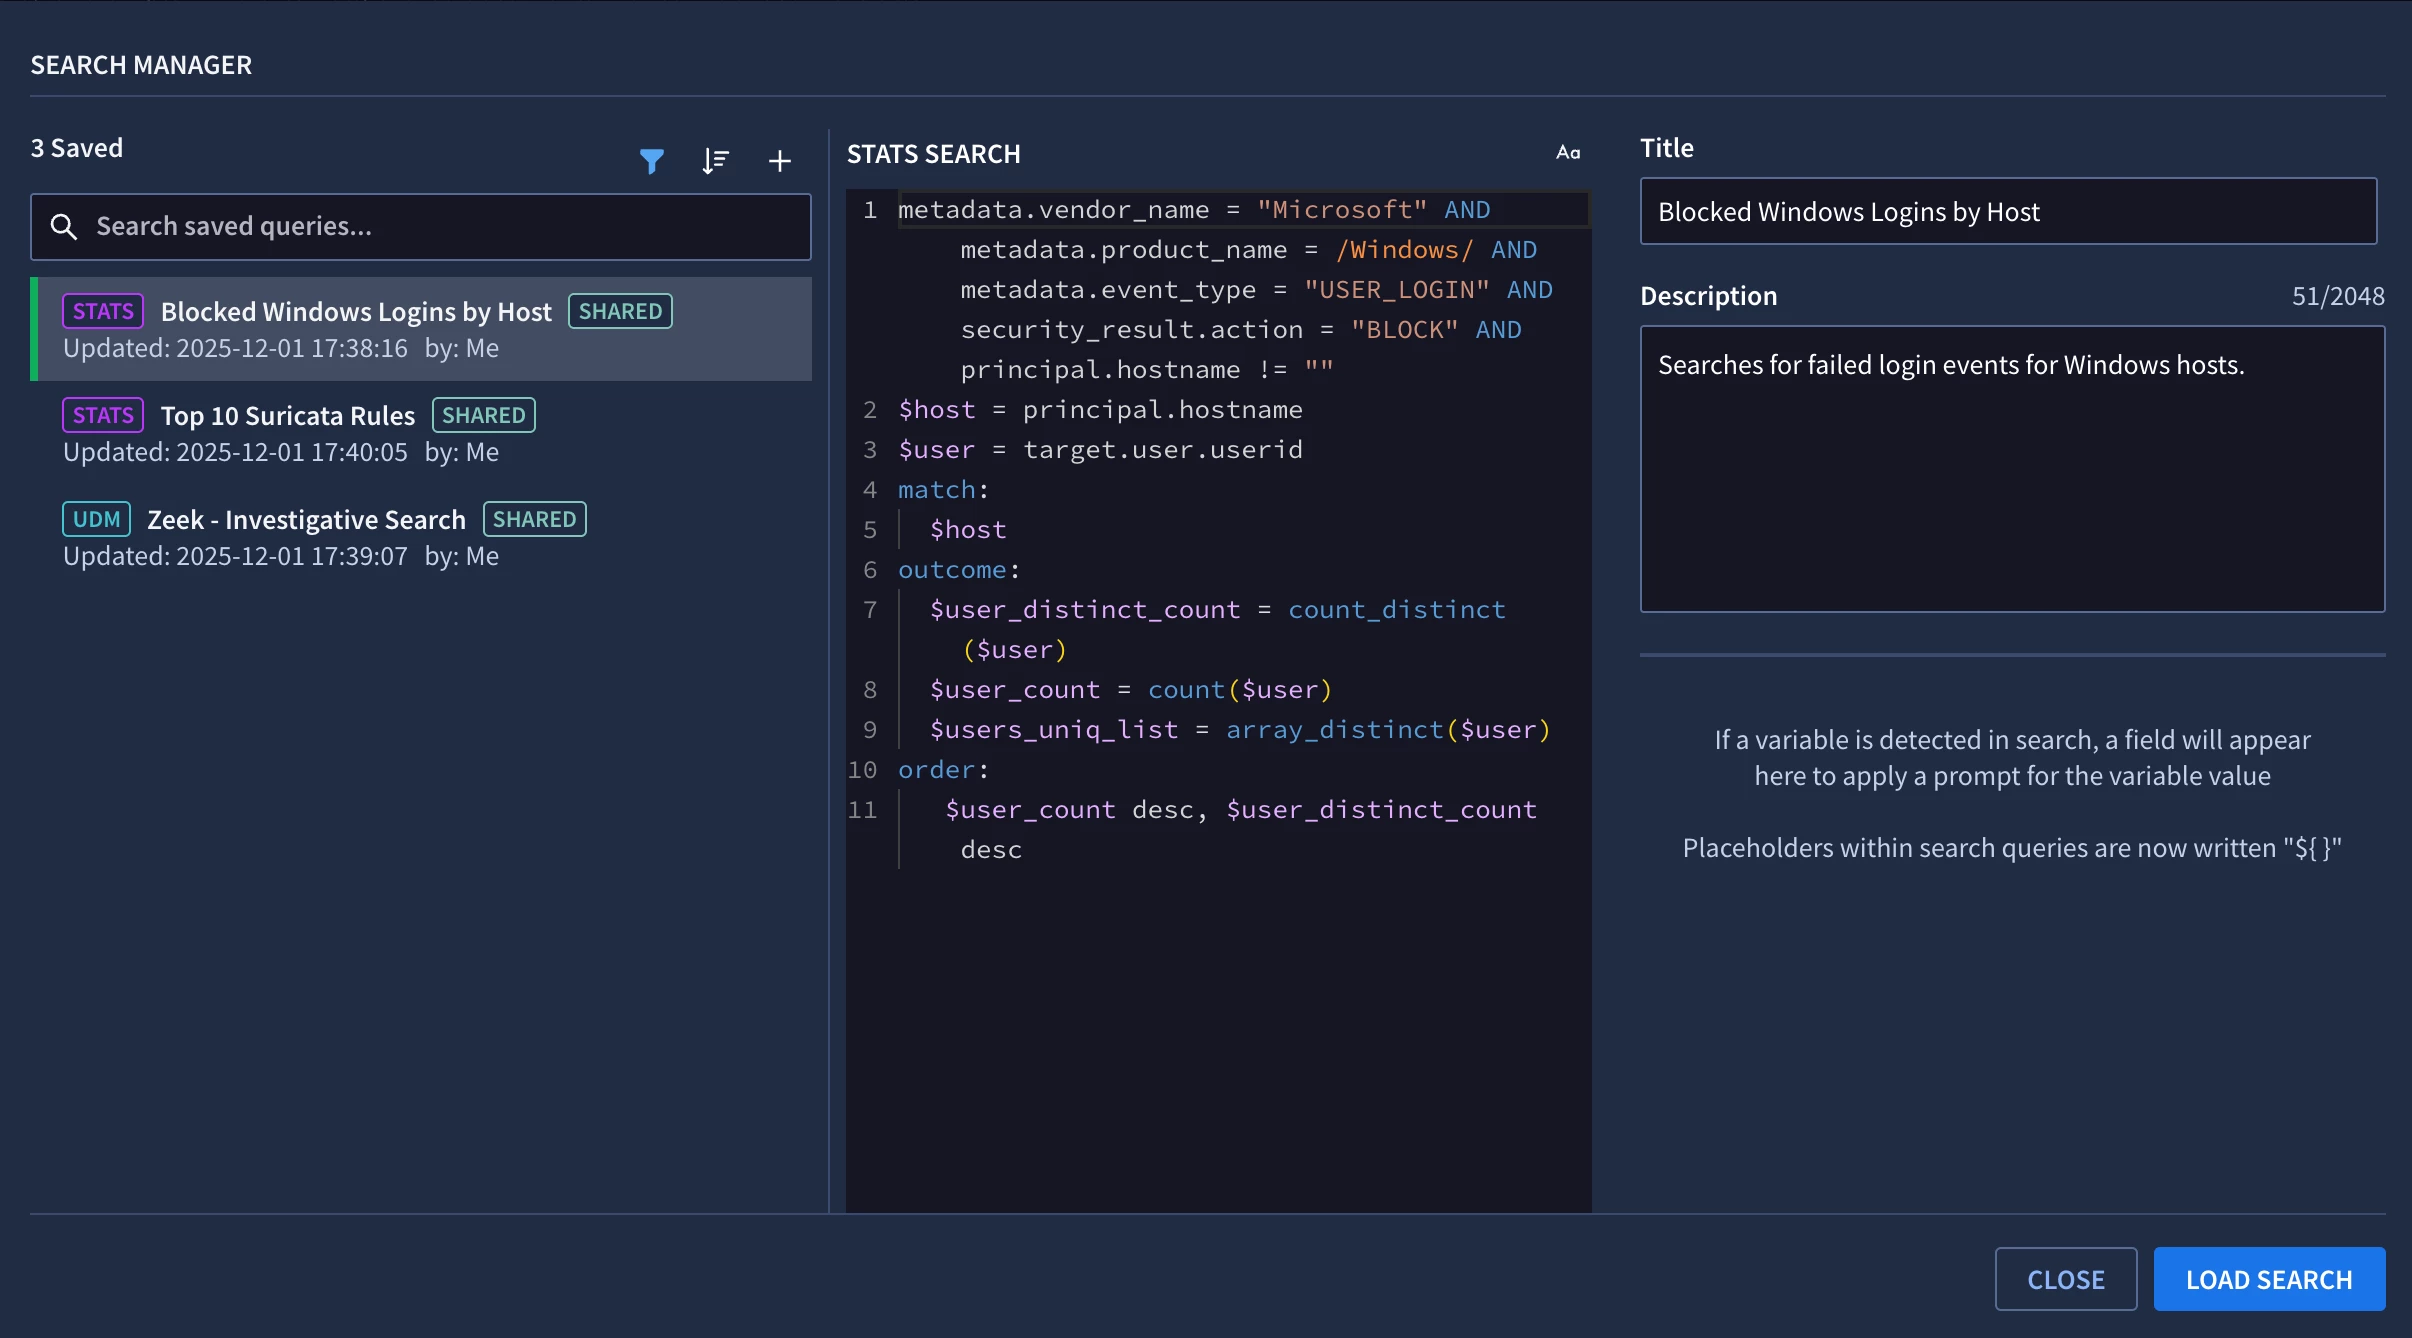Screen dimensions: 2412x1338
Task: Click the Search saved queries field
Action: tap(440, 227)
